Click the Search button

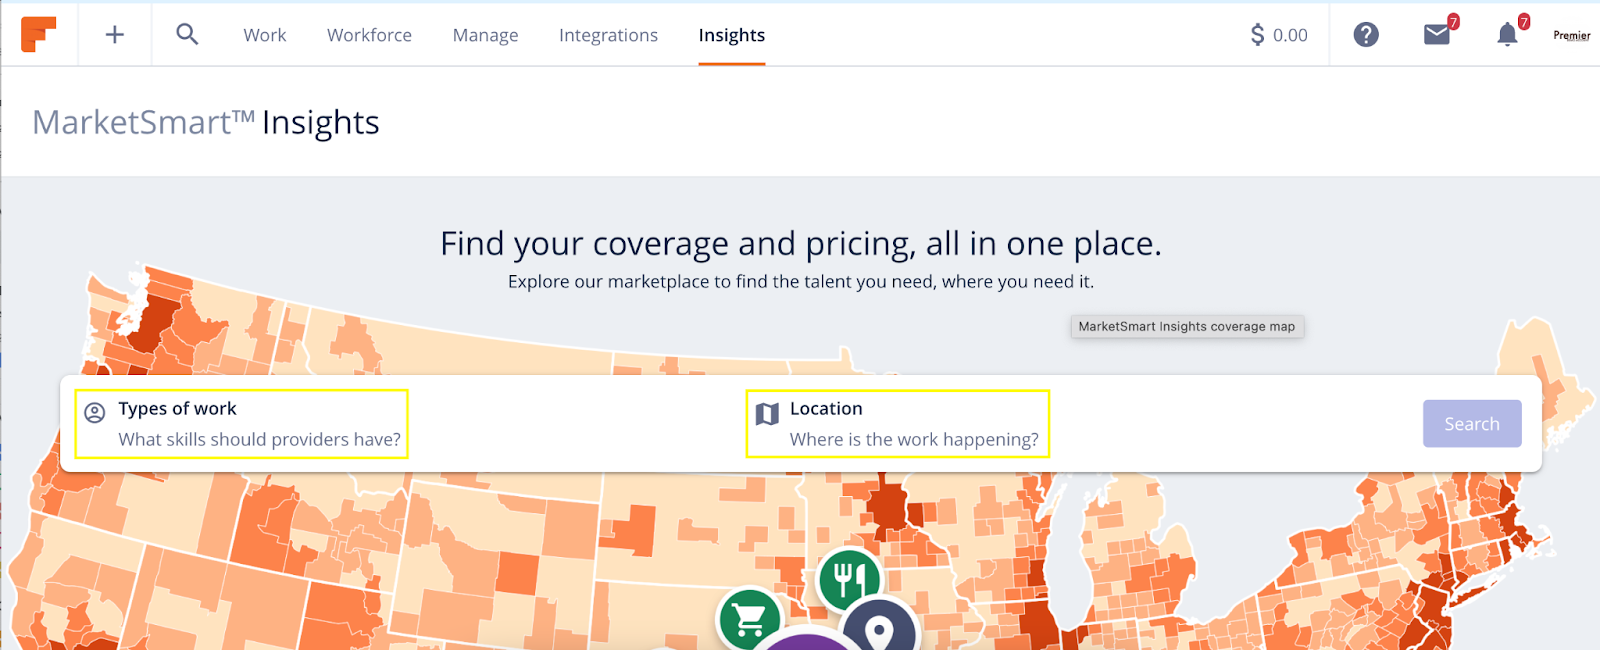click(x=1471, y=424)
